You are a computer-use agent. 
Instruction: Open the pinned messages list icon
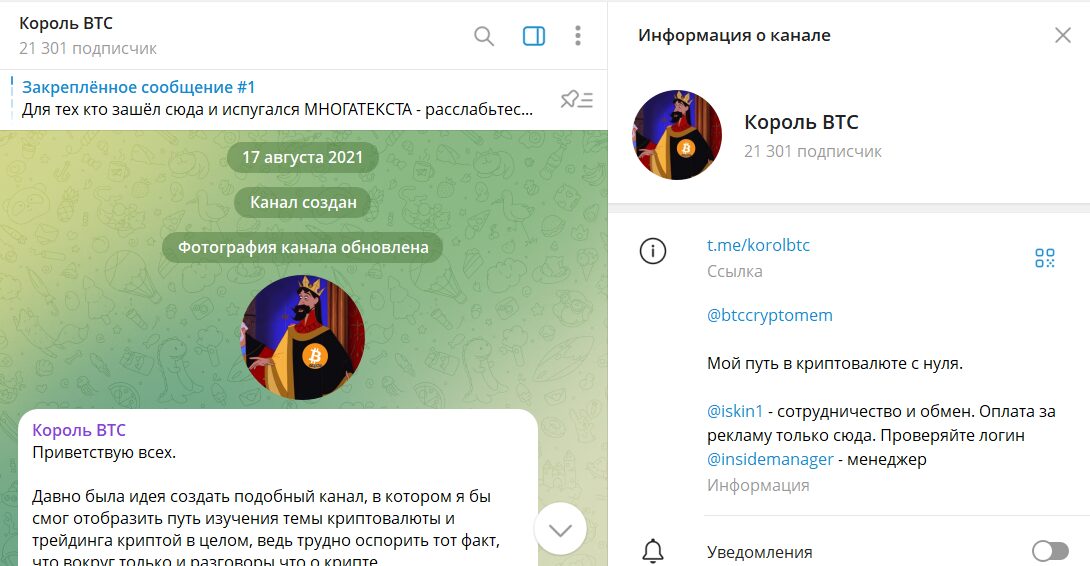[577, 99]
